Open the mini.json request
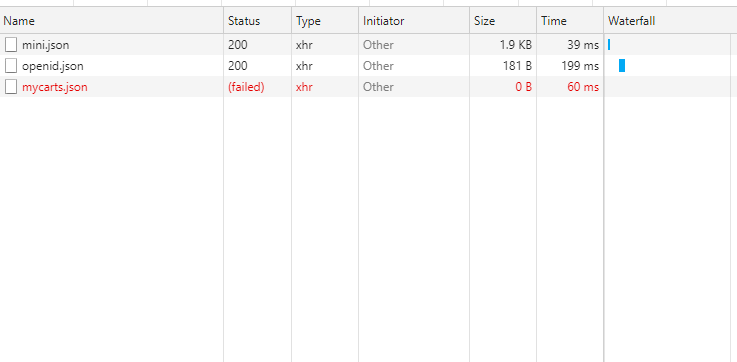Image resolution: width=737 pixels, height=362 pixels. coord(46,45)
